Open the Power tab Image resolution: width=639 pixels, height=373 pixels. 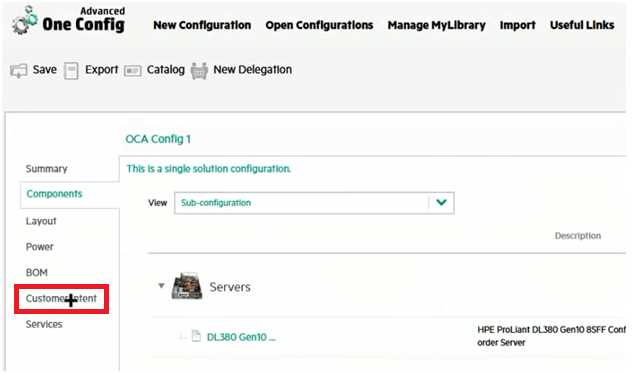tap(40, 247)
